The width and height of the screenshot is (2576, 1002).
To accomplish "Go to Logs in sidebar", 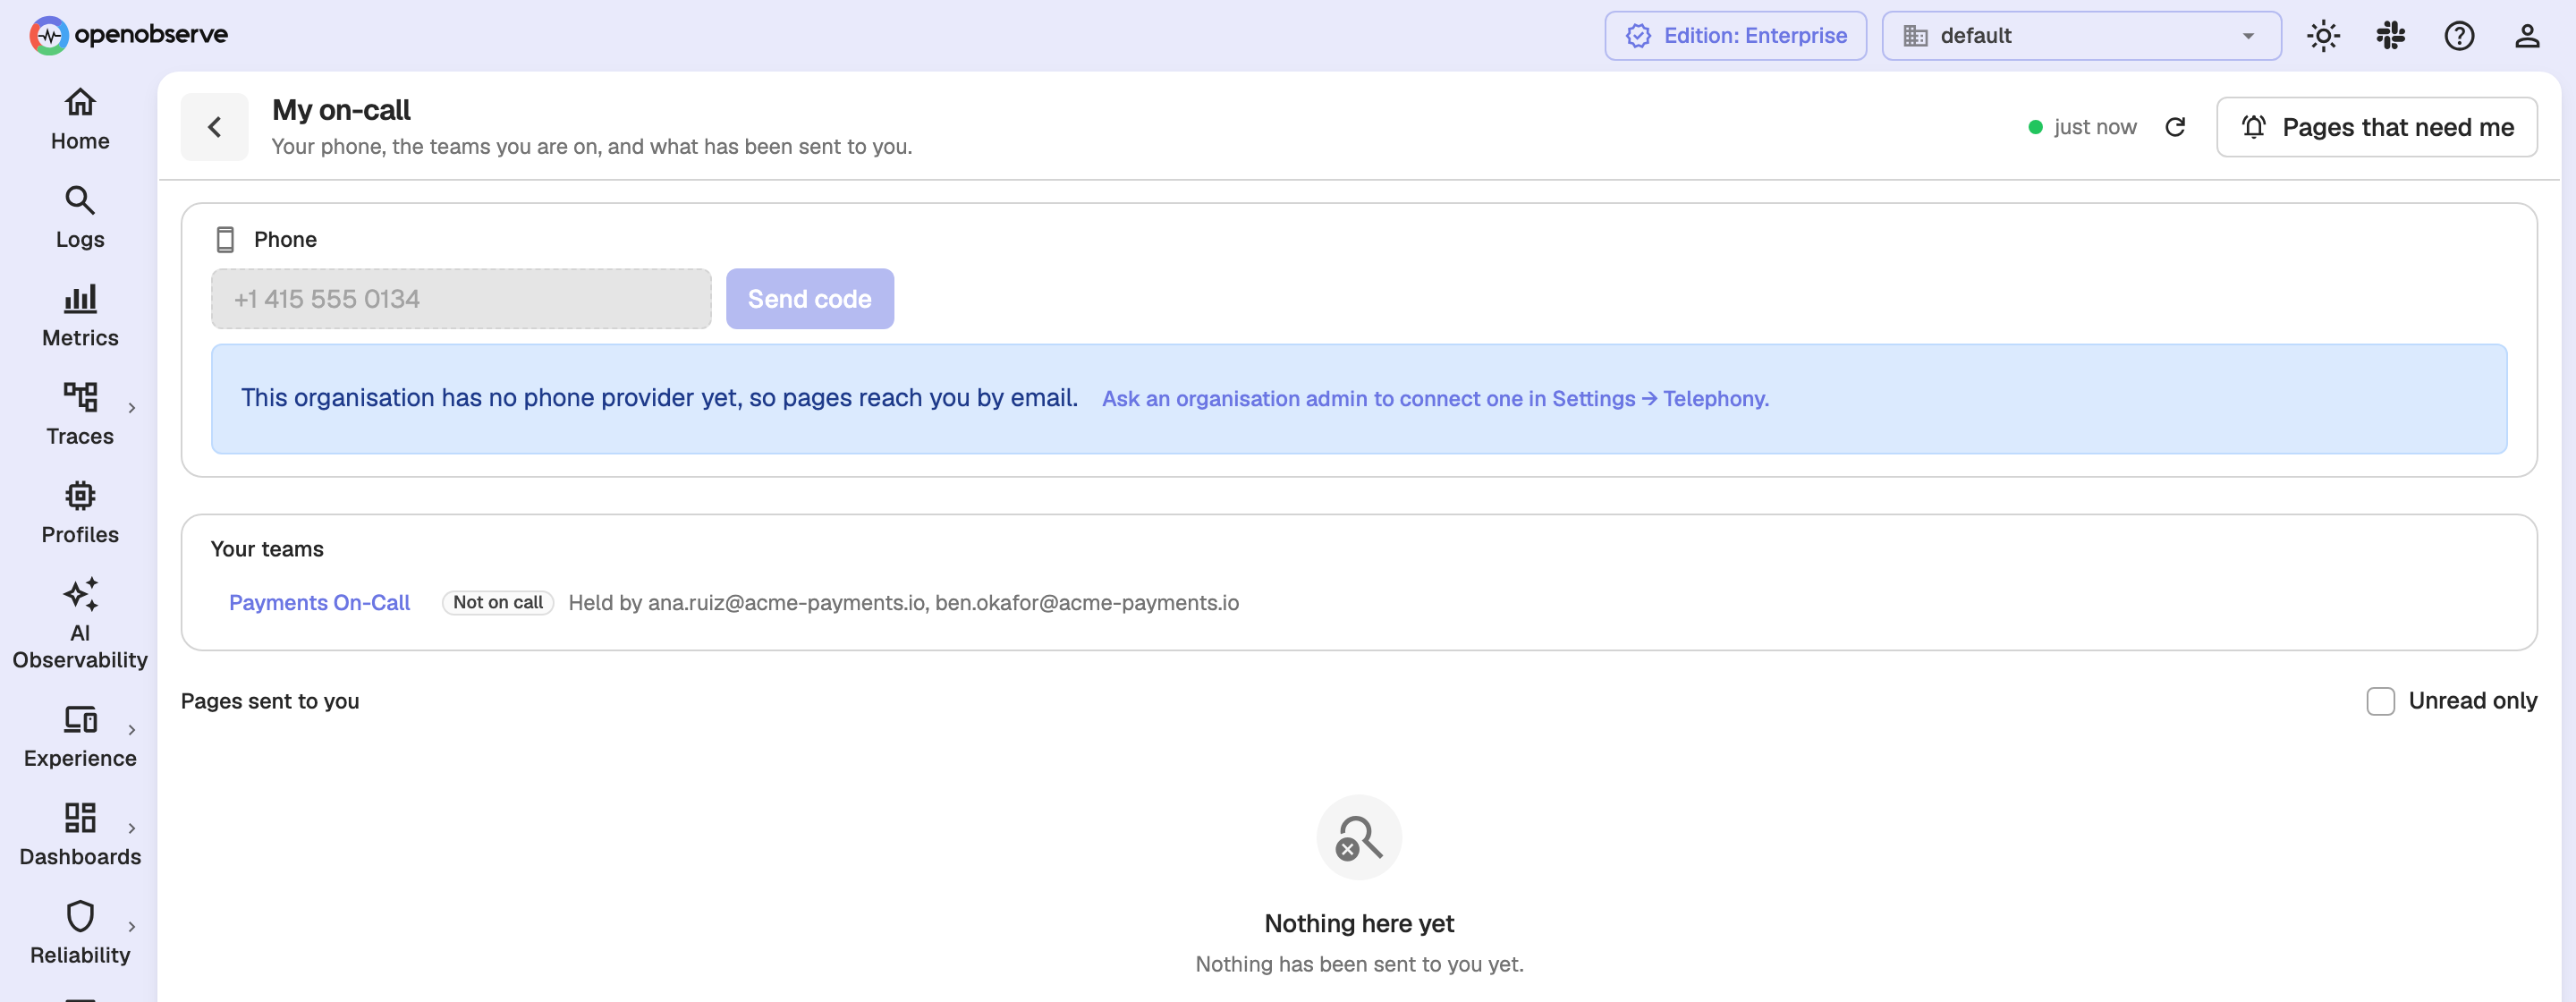I will click(80, 217).
